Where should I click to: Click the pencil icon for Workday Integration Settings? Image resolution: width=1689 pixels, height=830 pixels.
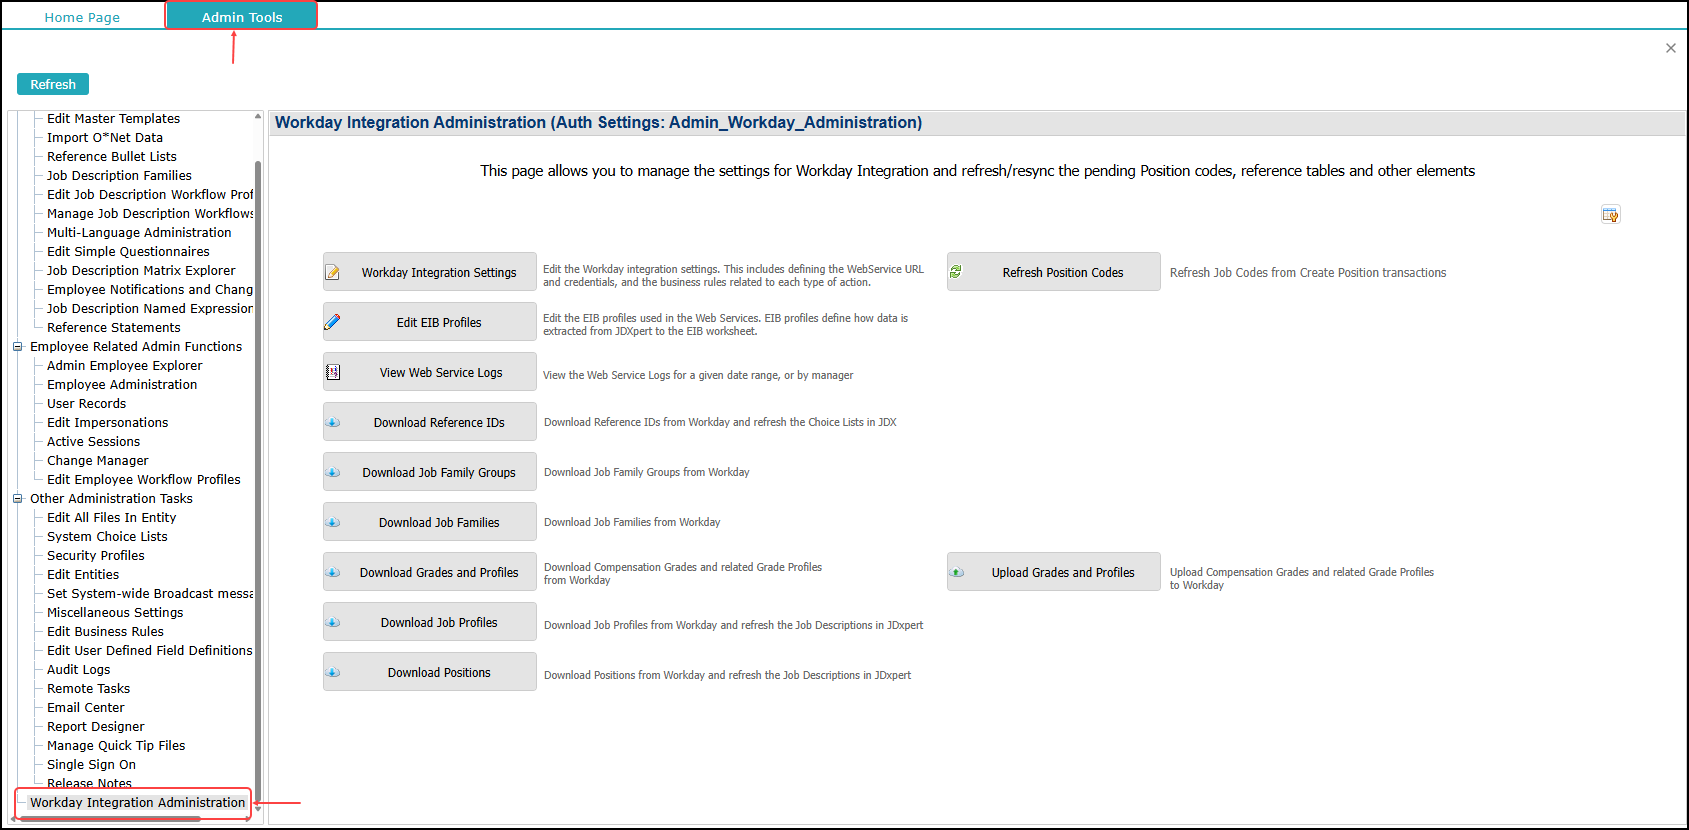pyautogui.click(x=333, y=272)
